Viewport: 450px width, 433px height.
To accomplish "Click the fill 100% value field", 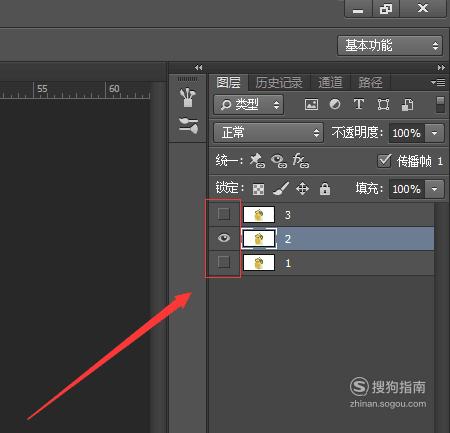I will pos(407,189).
